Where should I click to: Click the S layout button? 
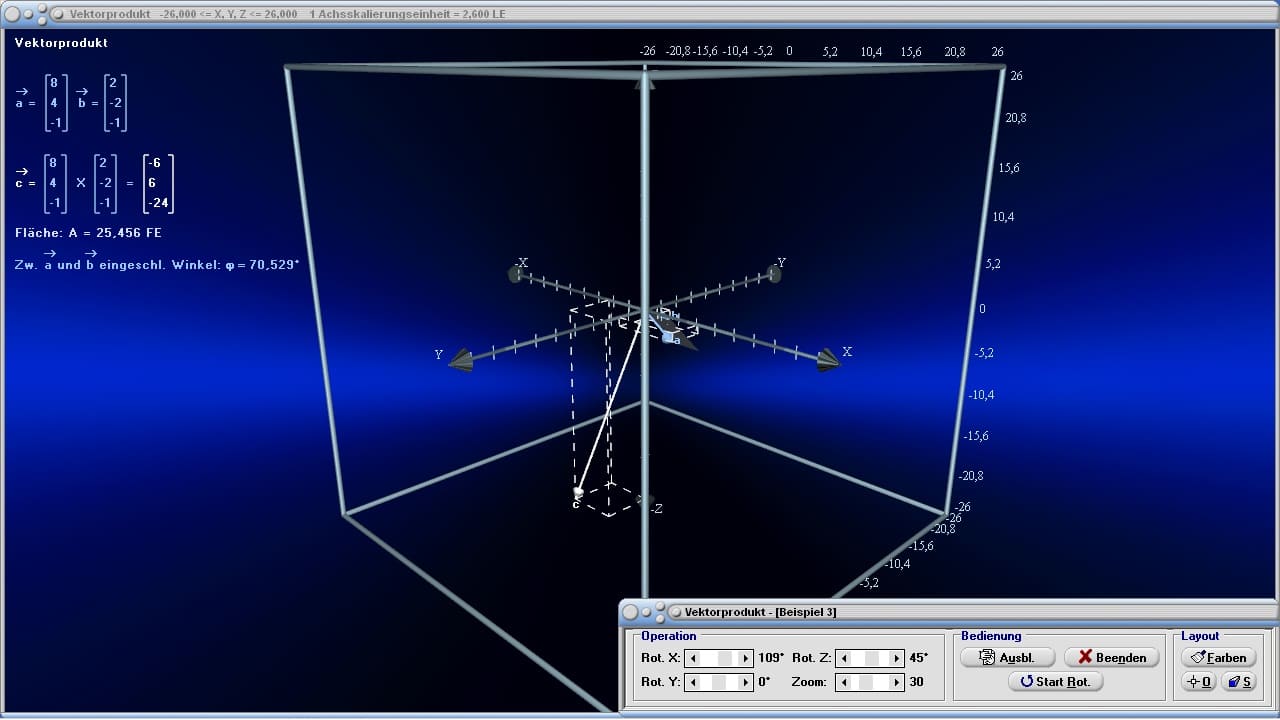pyautogui.click(x=1238, y=681)
